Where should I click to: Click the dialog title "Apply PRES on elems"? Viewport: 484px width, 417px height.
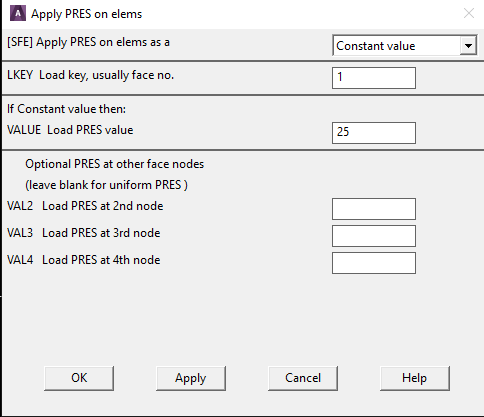pyautogui.click(x=86, y=14)
